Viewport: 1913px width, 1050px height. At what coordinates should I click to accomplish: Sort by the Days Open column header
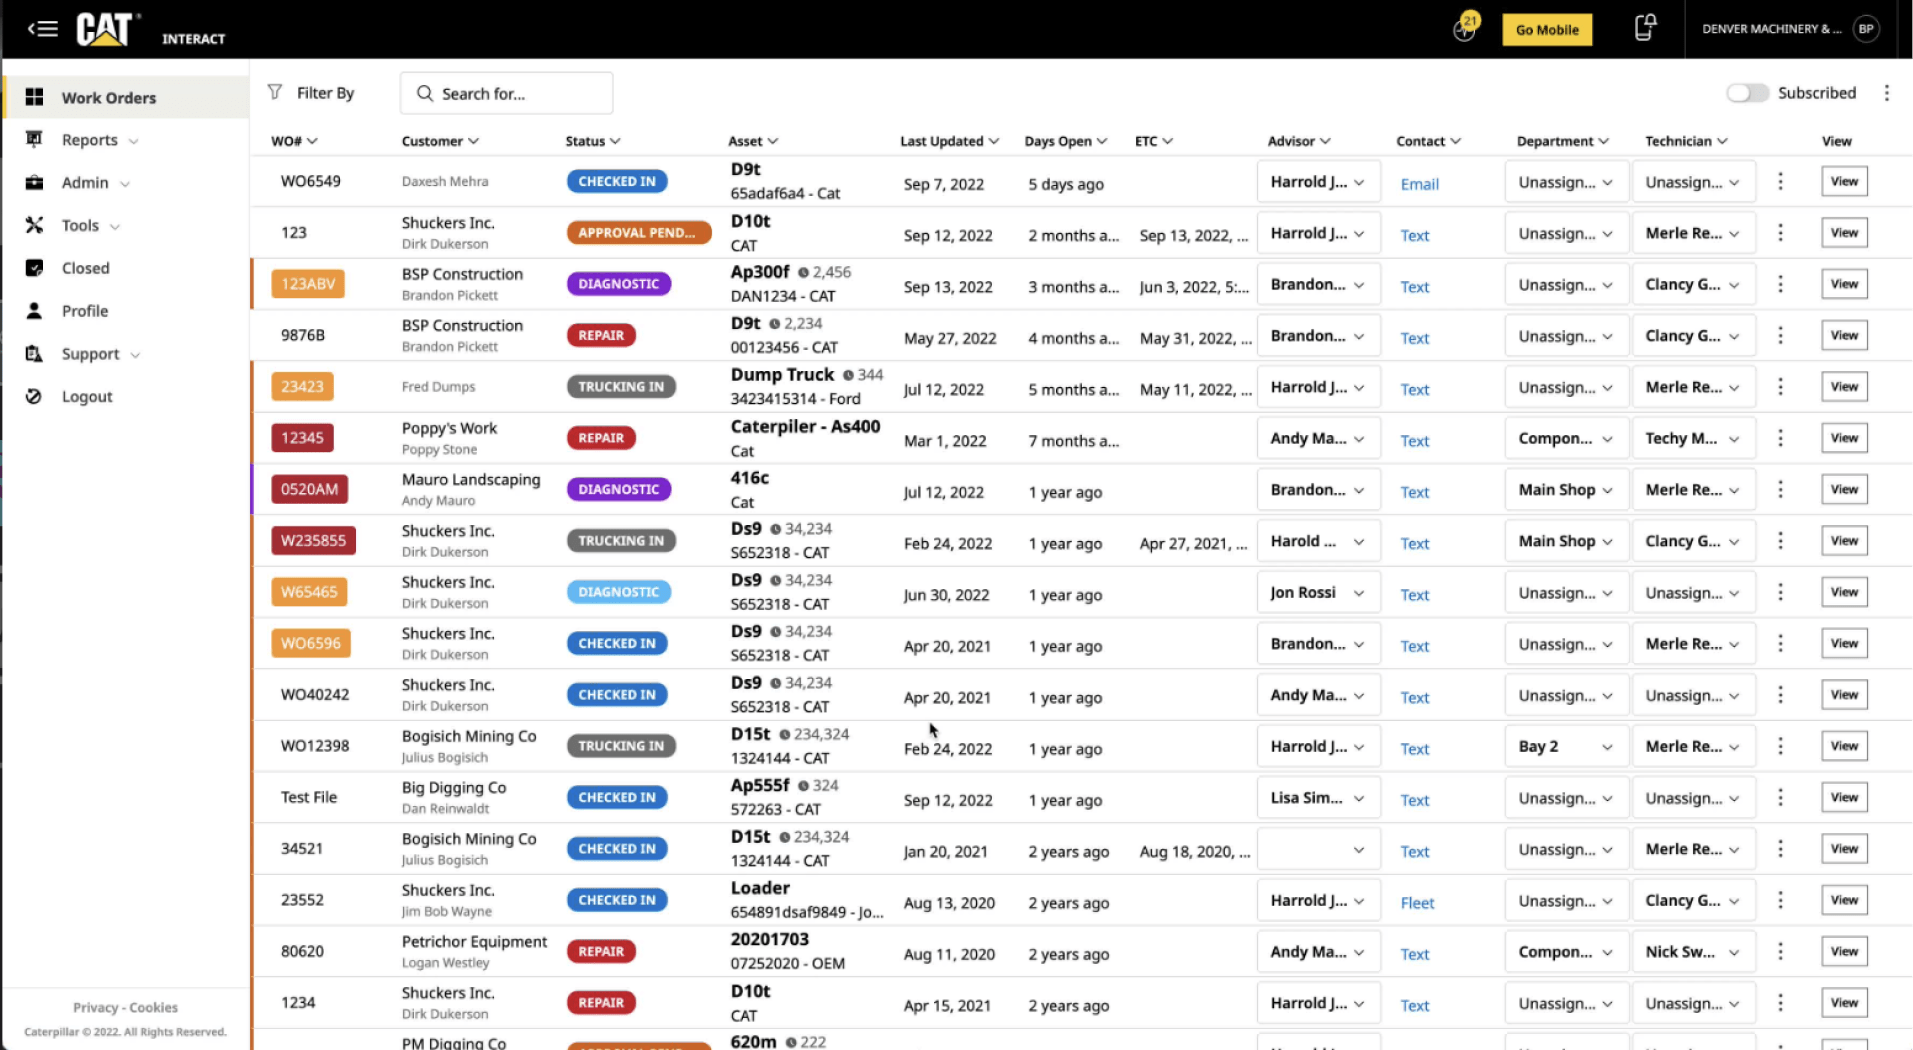[x=1065, y=141]
